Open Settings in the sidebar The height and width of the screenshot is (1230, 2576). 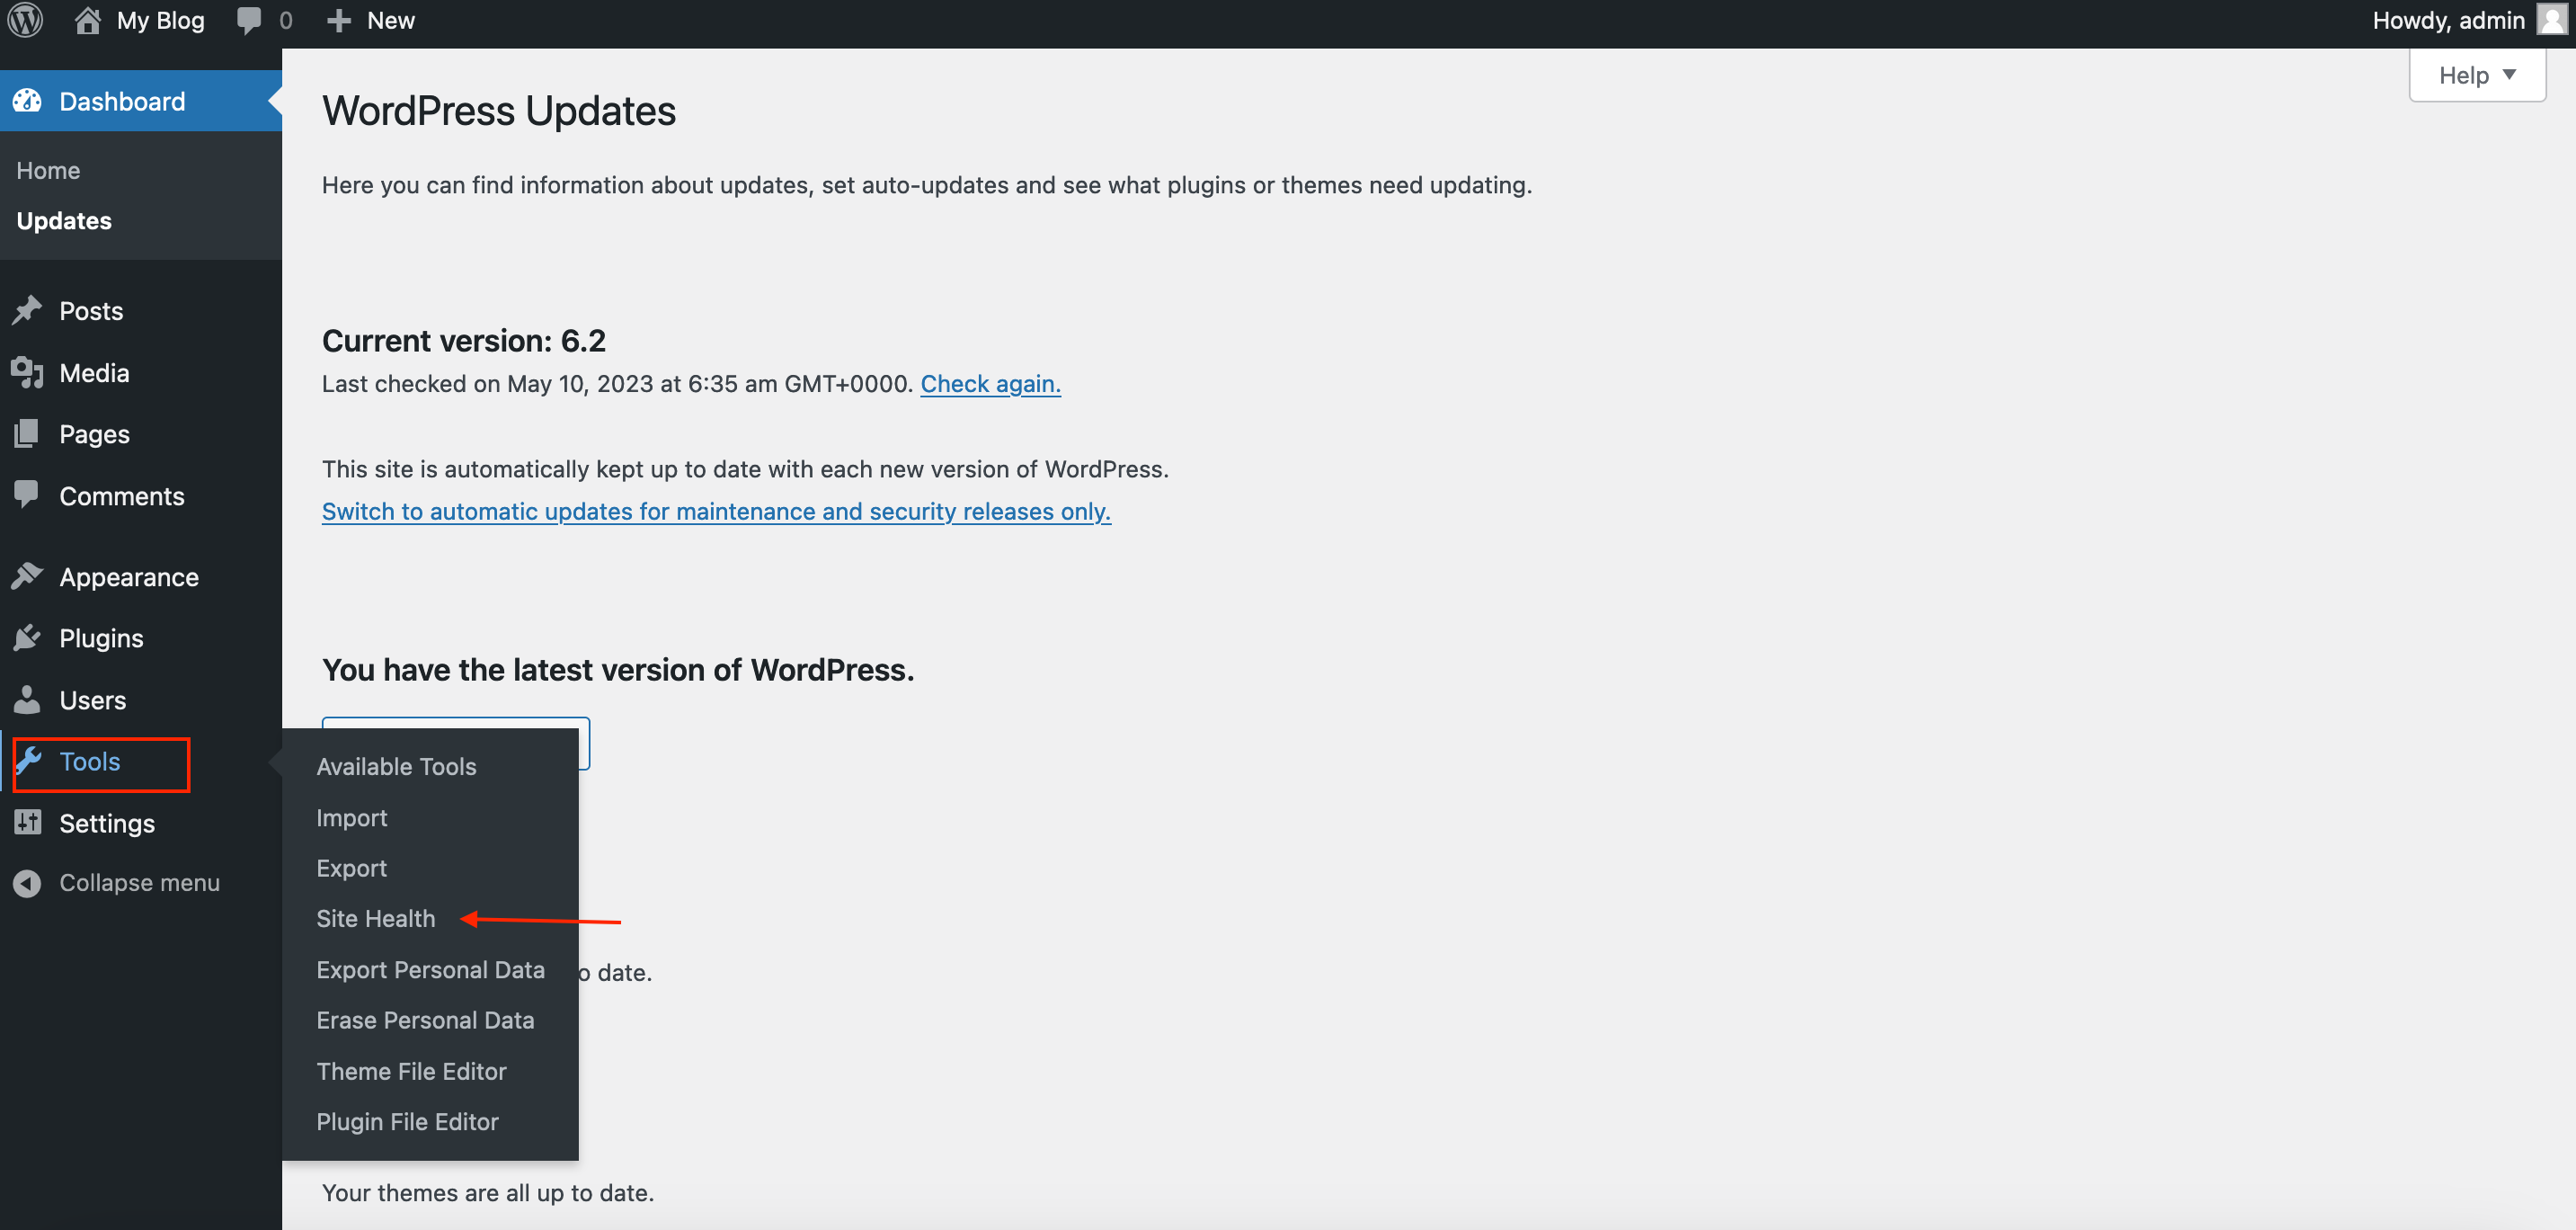pos(107,822)
